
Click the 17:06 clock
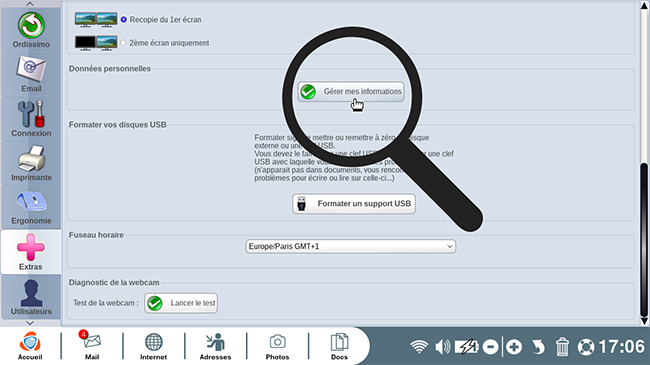(621, 347)
